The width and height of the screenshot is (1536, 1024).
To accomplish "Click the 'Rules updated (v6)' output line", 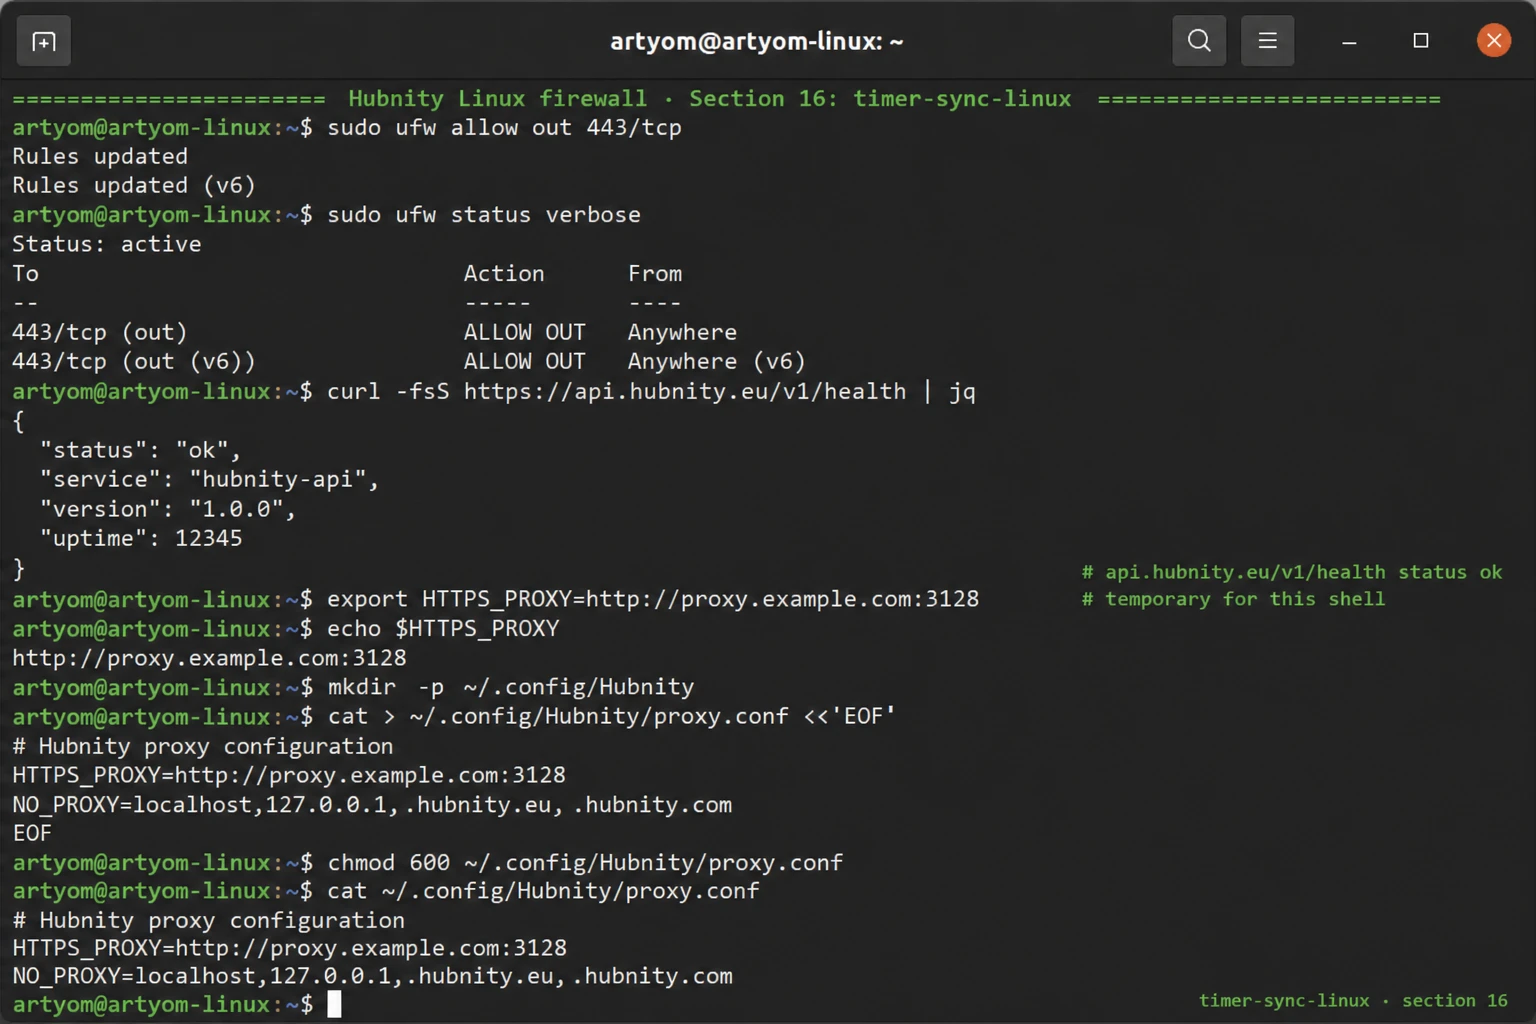I will 134,186.
